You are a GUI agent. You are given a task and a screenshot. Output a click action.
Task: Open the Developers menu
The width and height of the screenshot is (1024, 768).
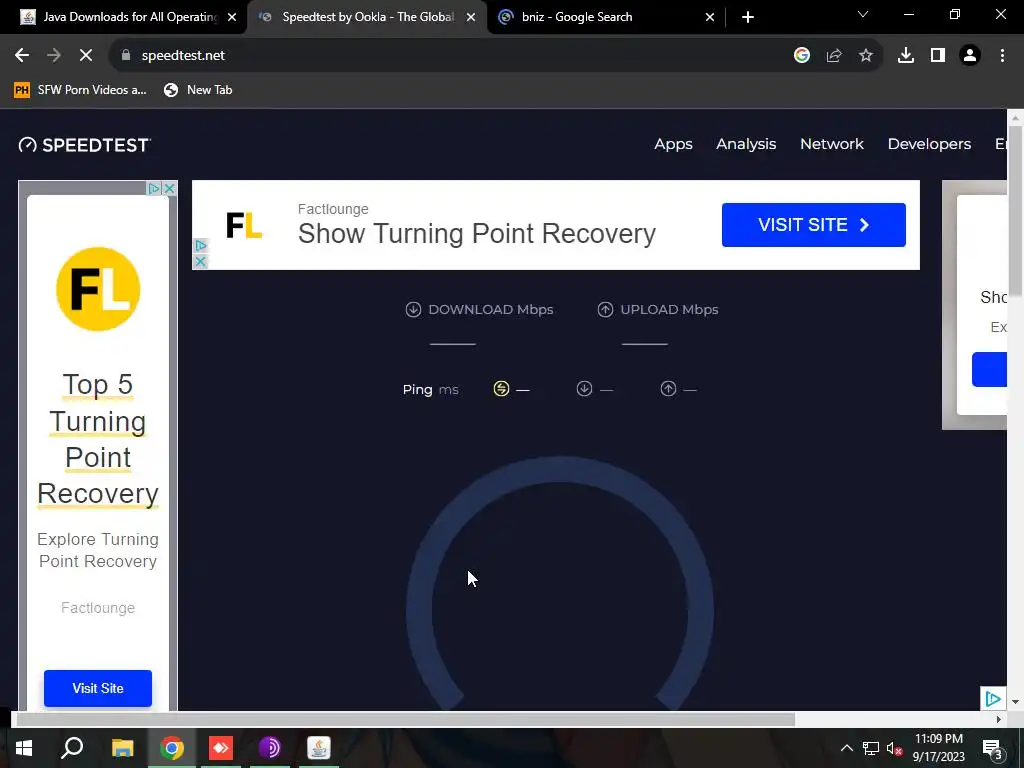[x=929, y=144]
